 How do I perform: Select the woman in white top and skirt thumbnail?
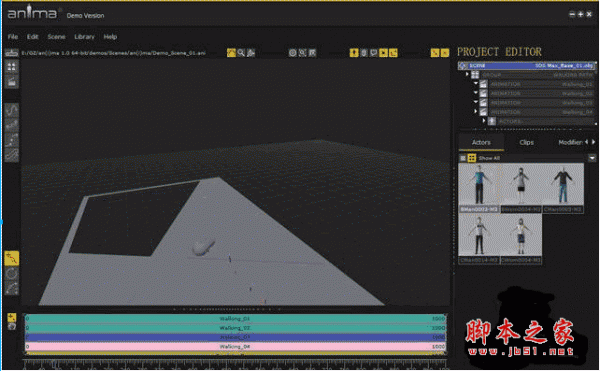pos(521,188)
